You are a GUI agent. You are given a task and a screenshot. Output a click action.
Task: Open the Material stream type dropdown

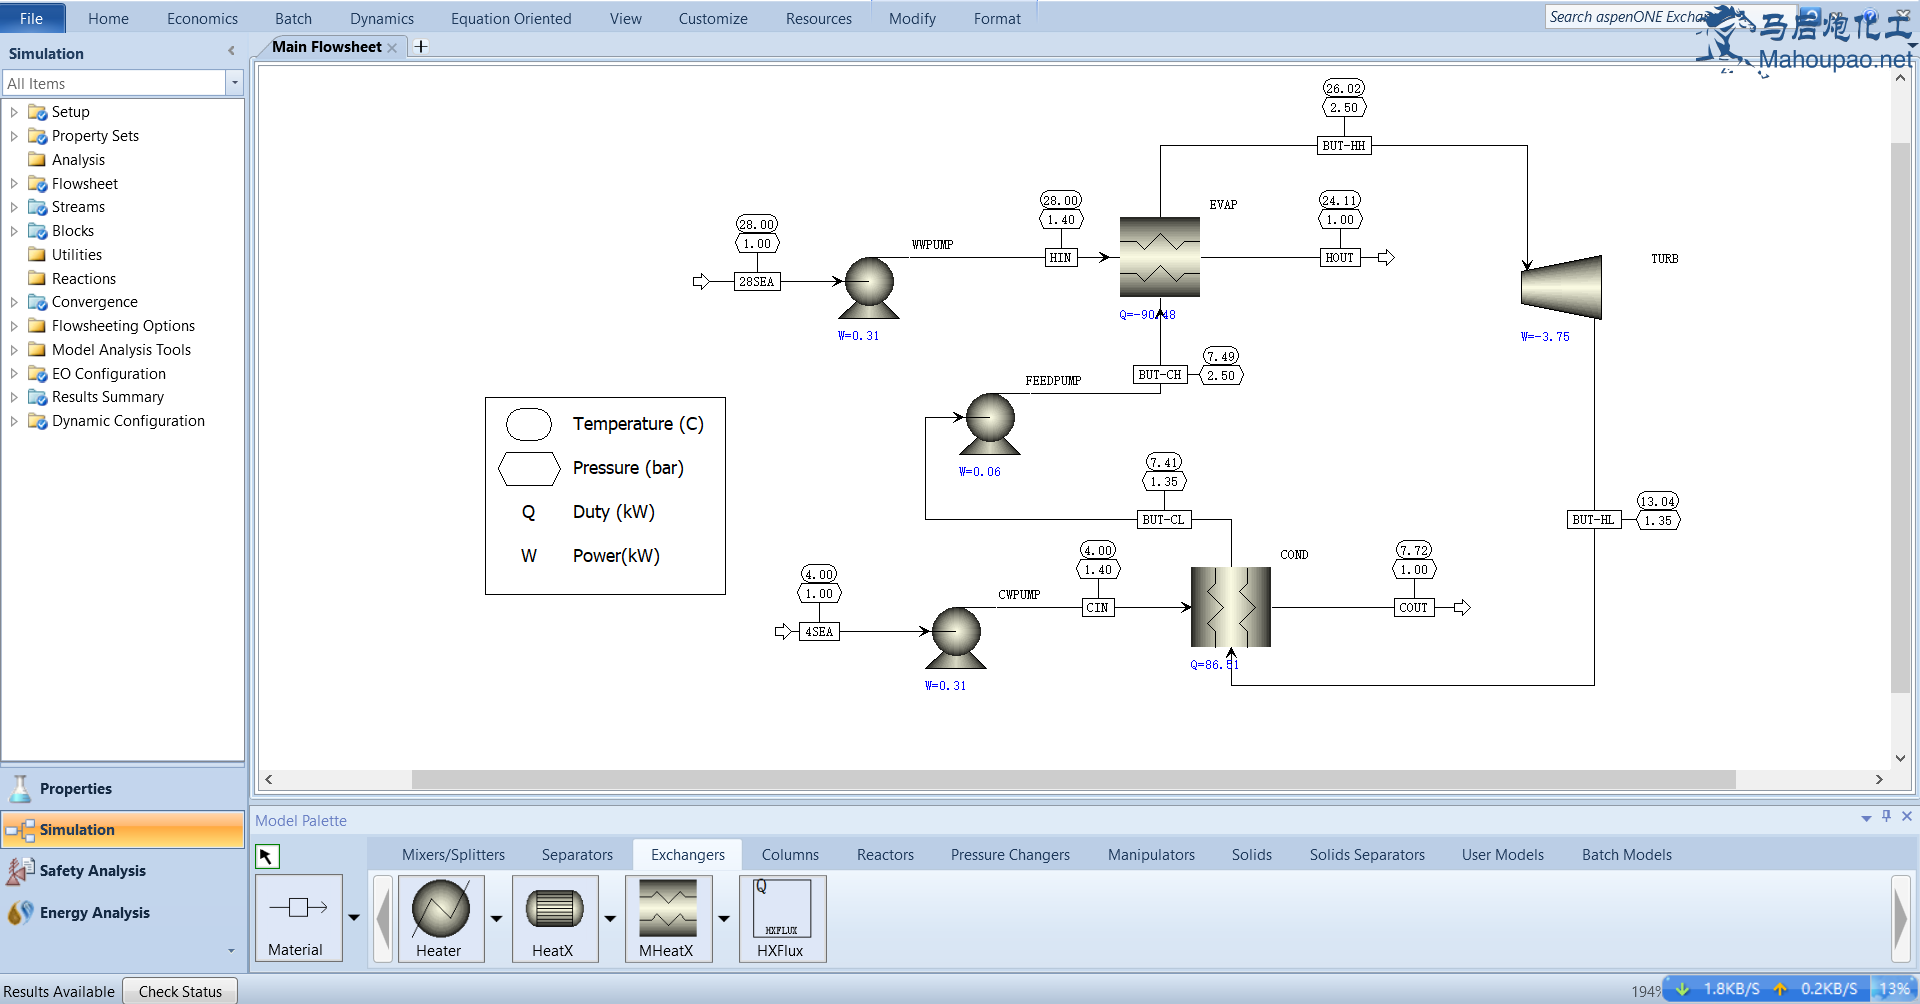tap(354, 917)
